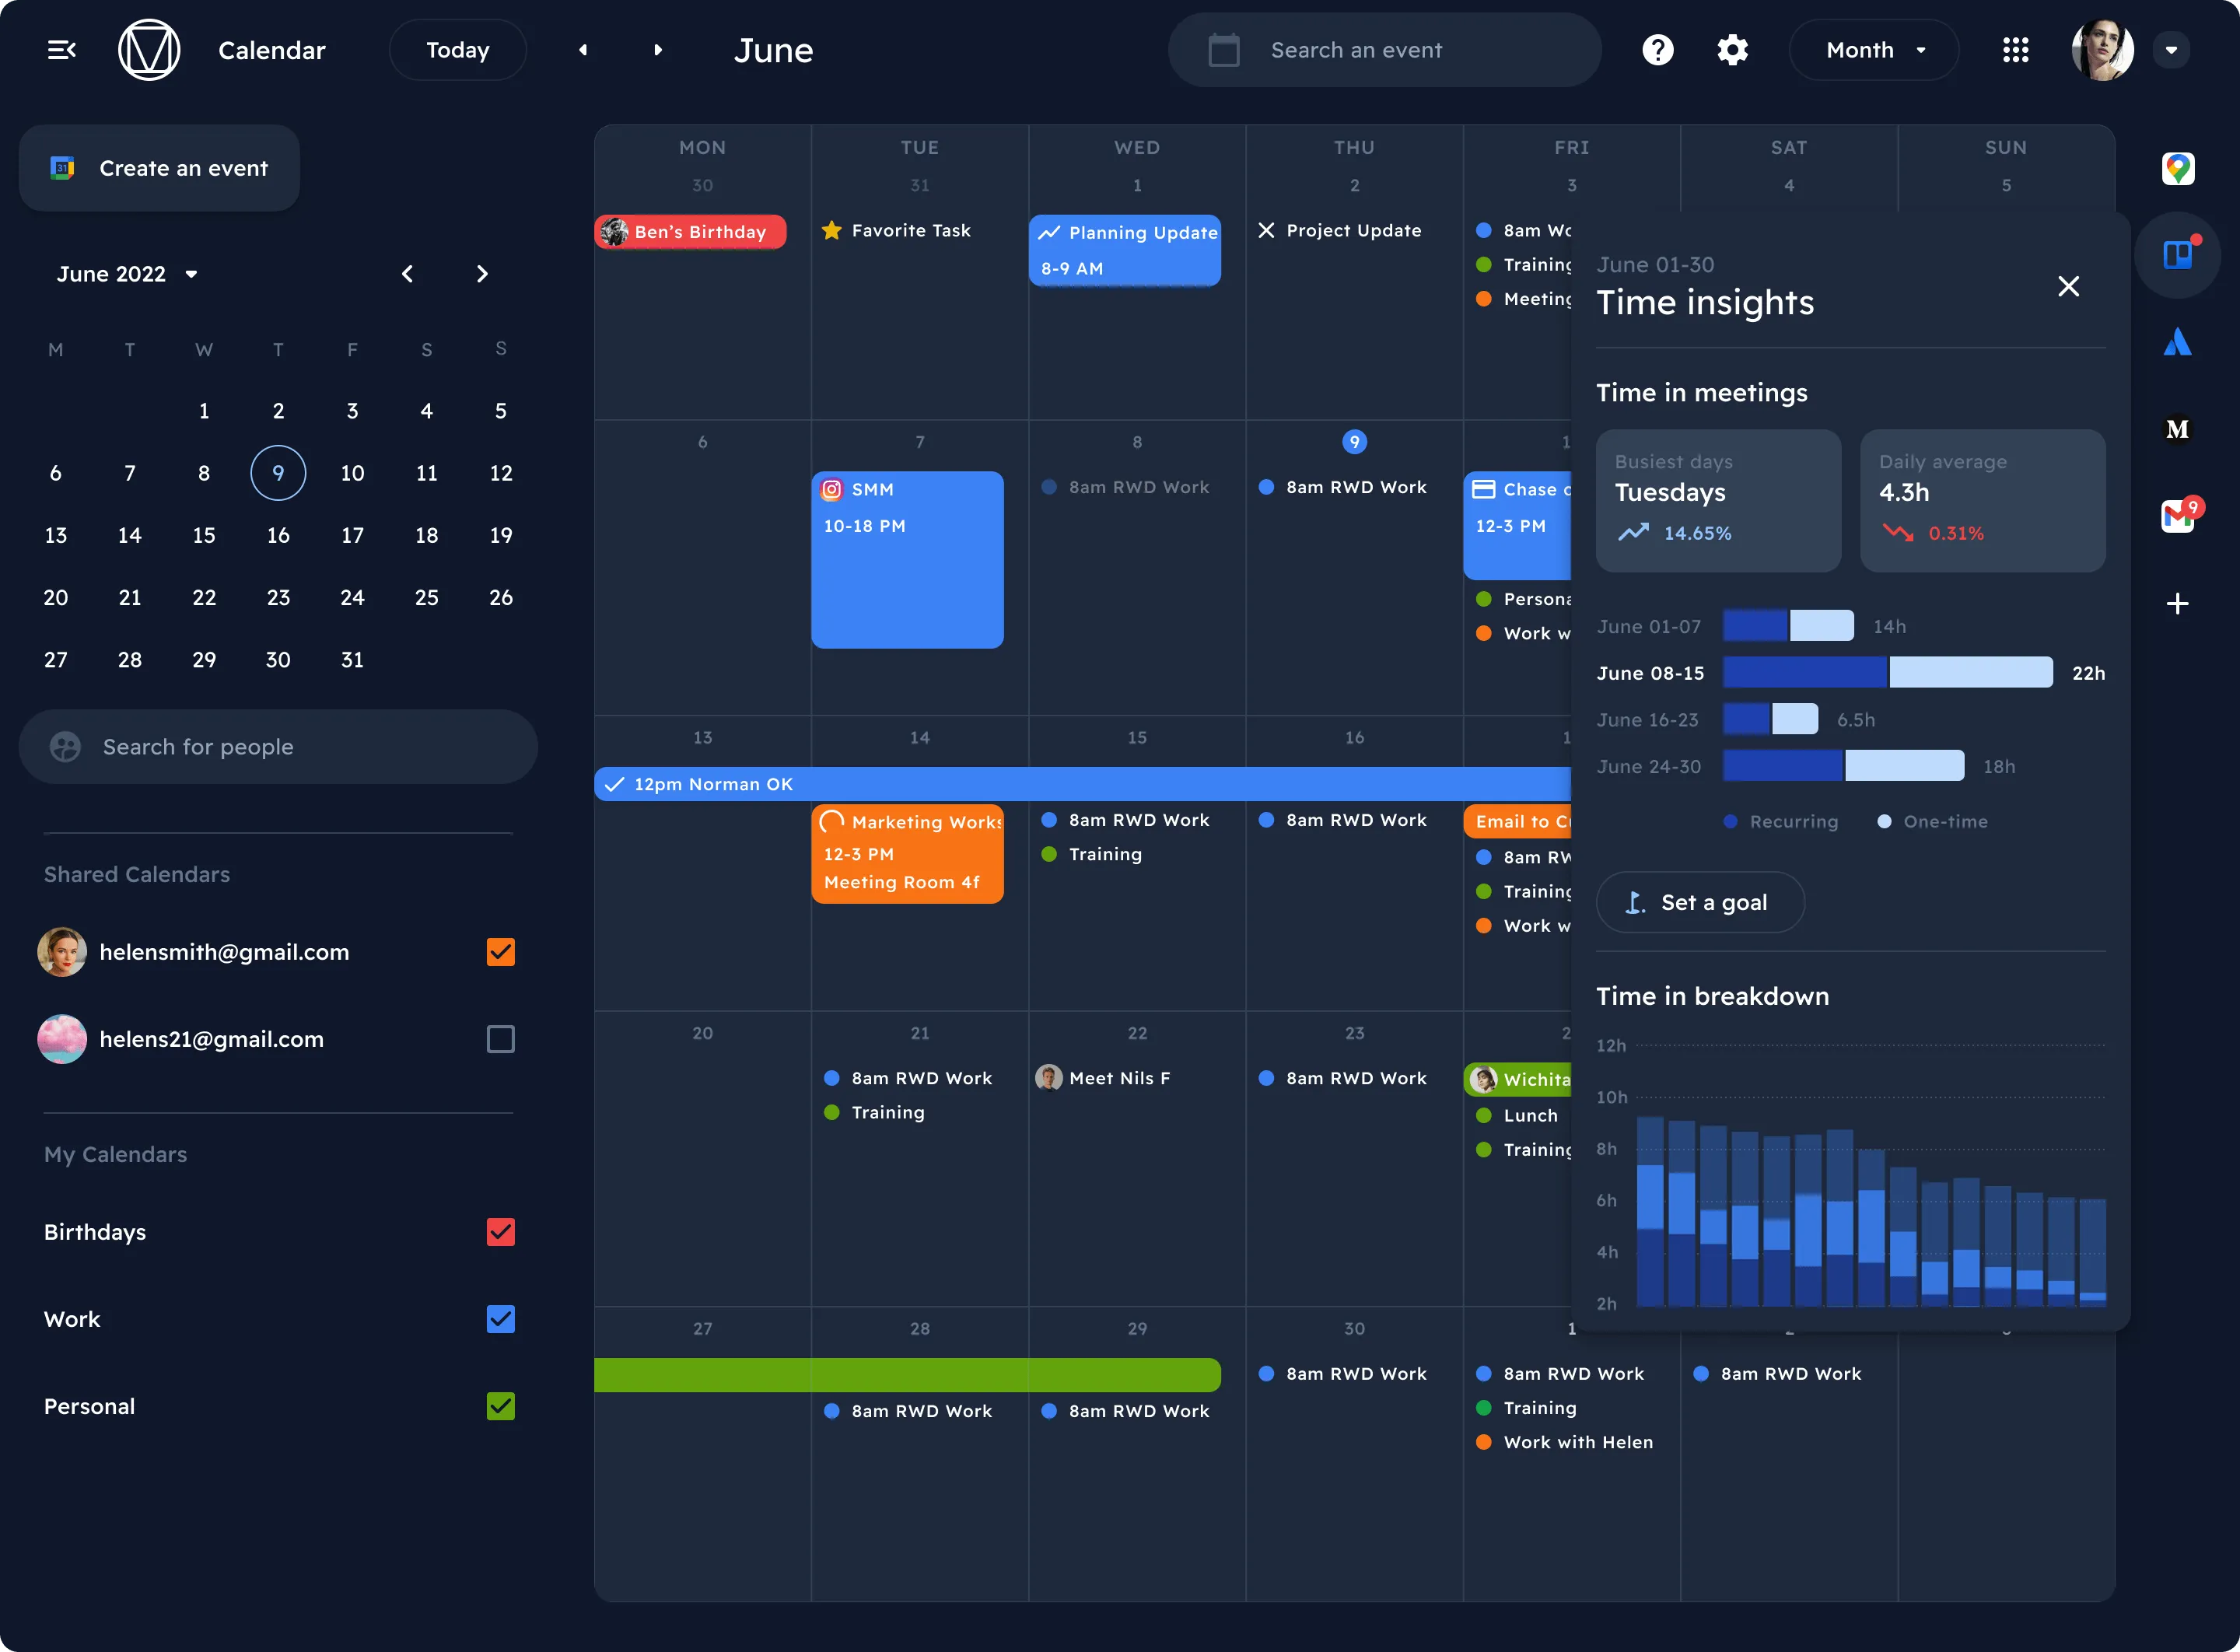The width and height of the screenshot is (2240, 1652).
Task: Collapse the hamburger menu icon
Action: coord(62,50)
